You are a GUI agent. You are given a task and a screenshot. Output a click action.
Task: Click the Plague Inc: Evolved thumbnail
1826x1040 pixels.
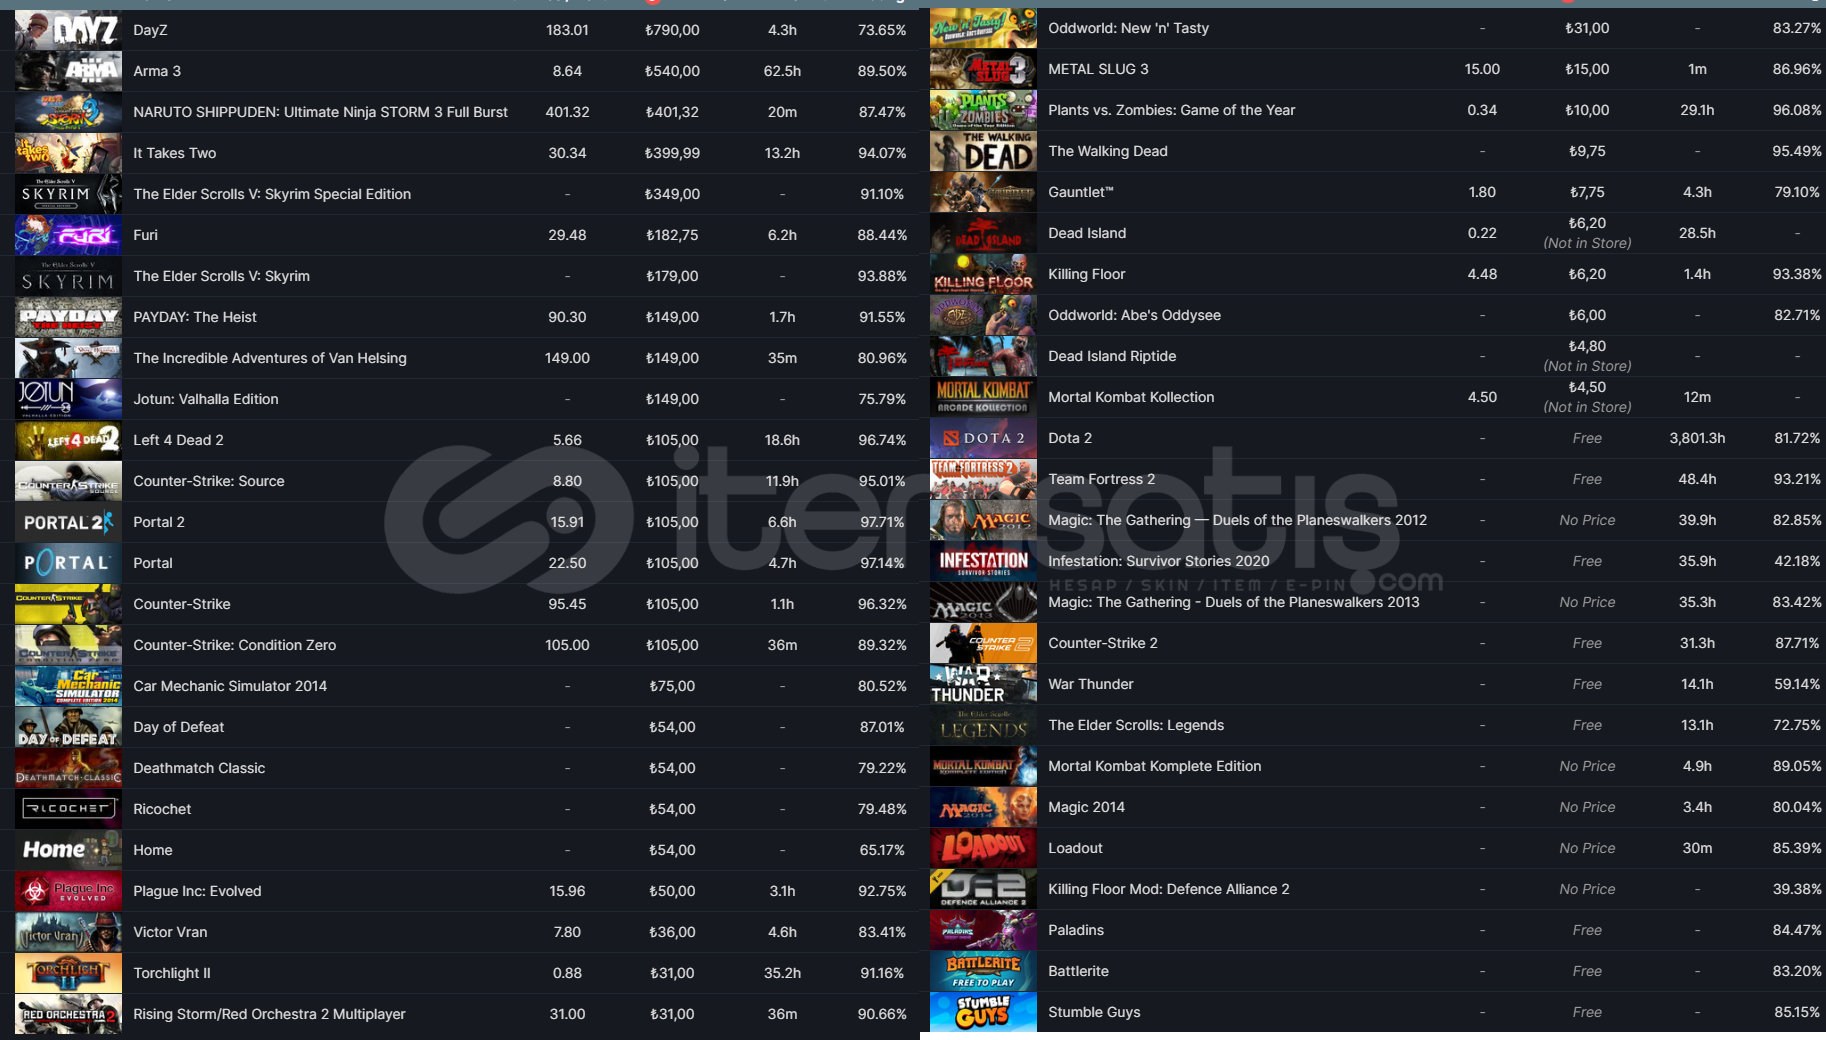pyautogui.click(x=68, y=891)
